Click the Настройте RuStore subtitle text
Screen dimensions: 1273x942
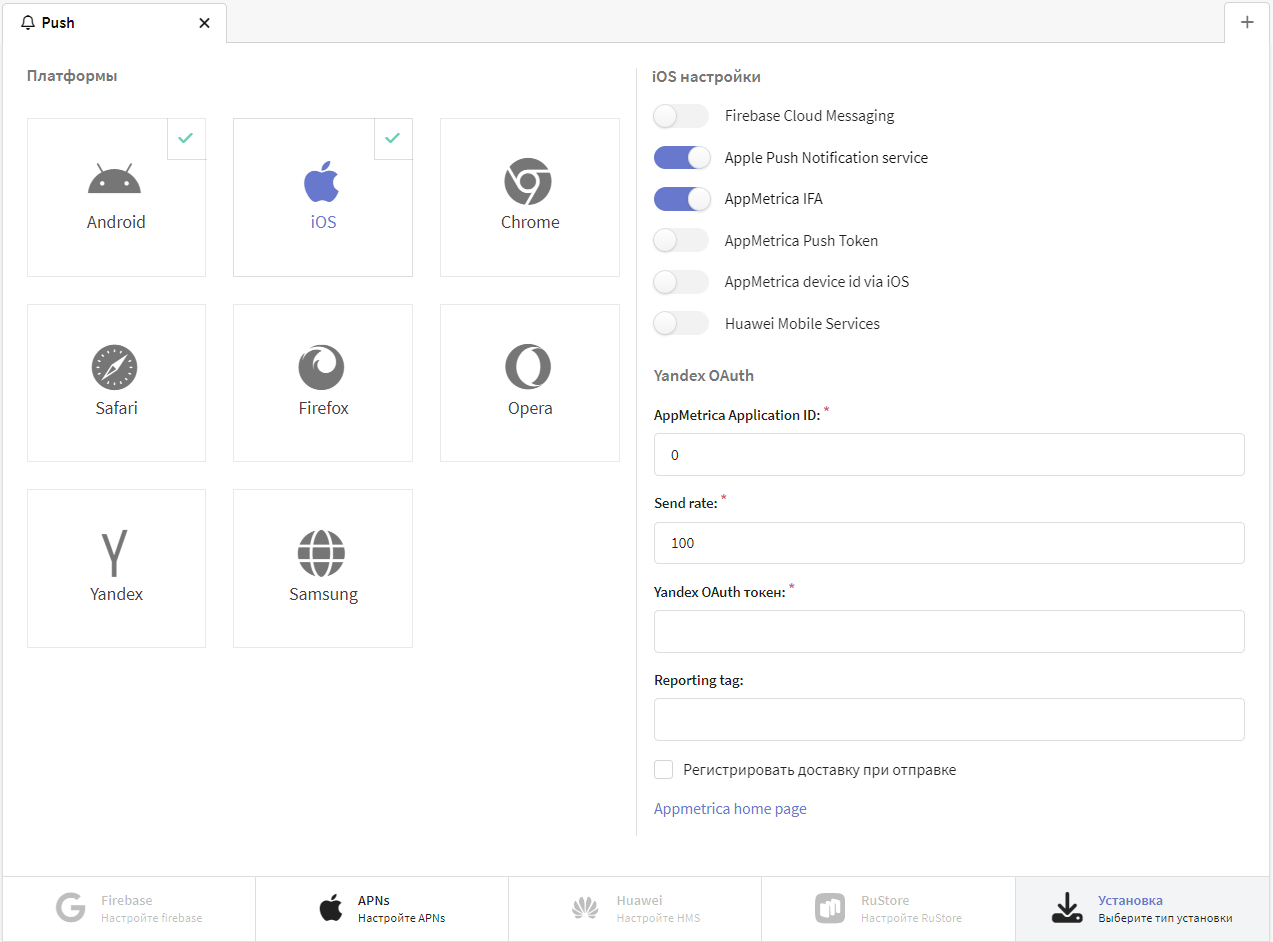[x=911, y=918]
